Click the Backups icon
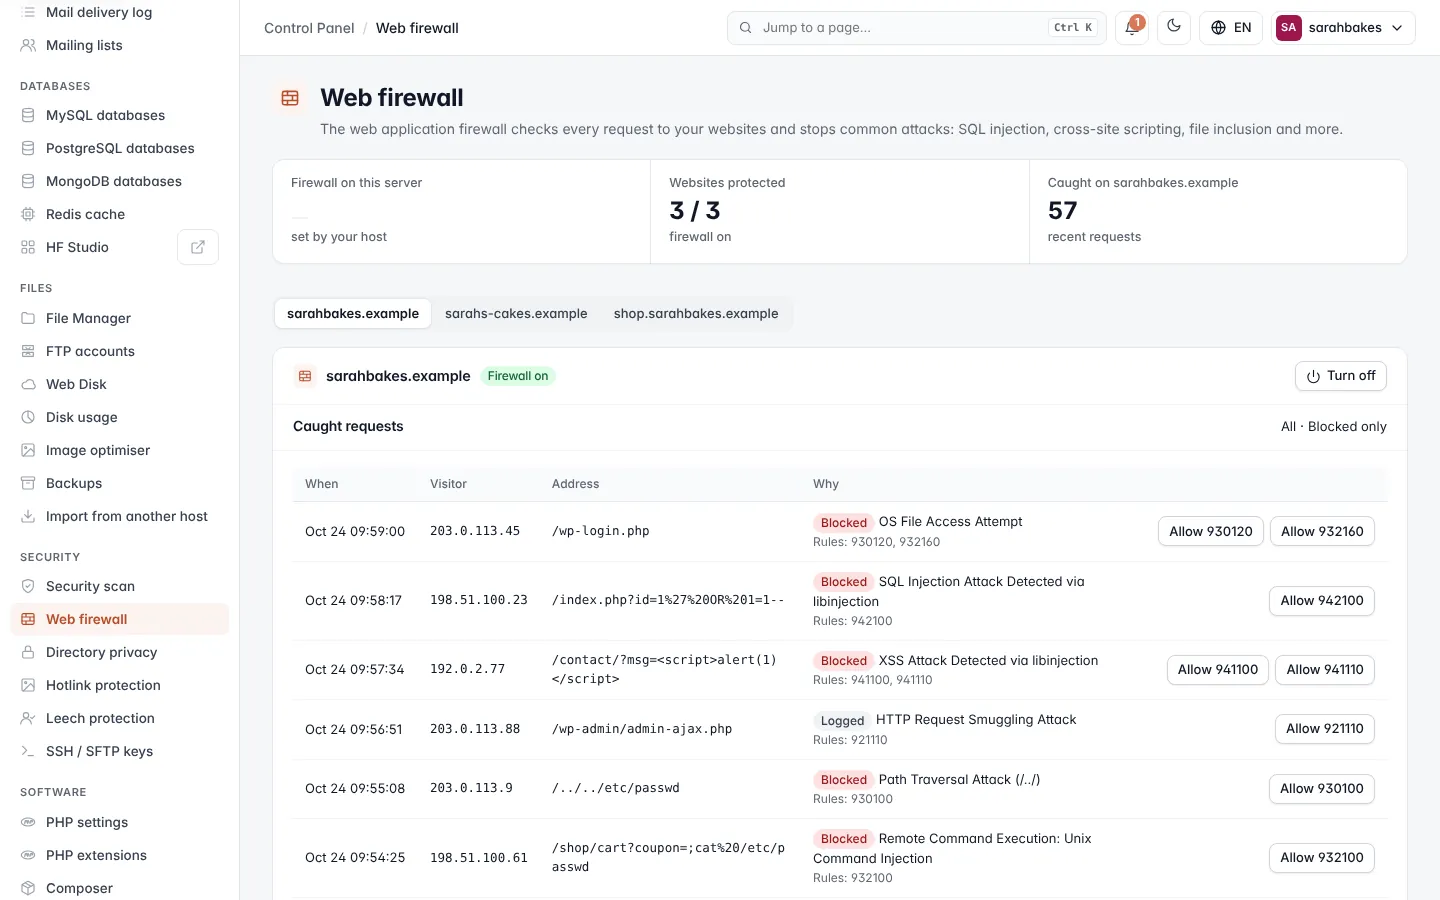This screenshot has height=900, width=1440. pos(28,483)
